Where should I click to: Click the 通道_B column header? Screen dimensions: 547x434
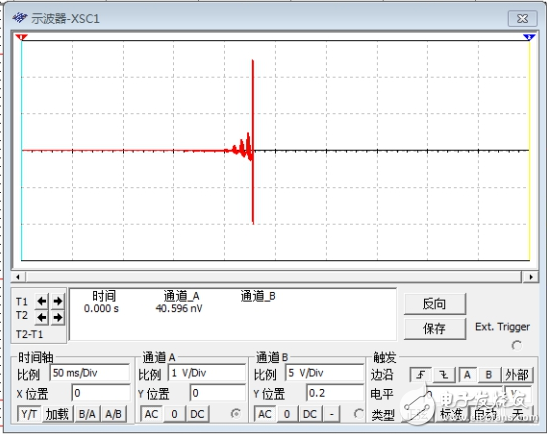[x=258, y=297]
